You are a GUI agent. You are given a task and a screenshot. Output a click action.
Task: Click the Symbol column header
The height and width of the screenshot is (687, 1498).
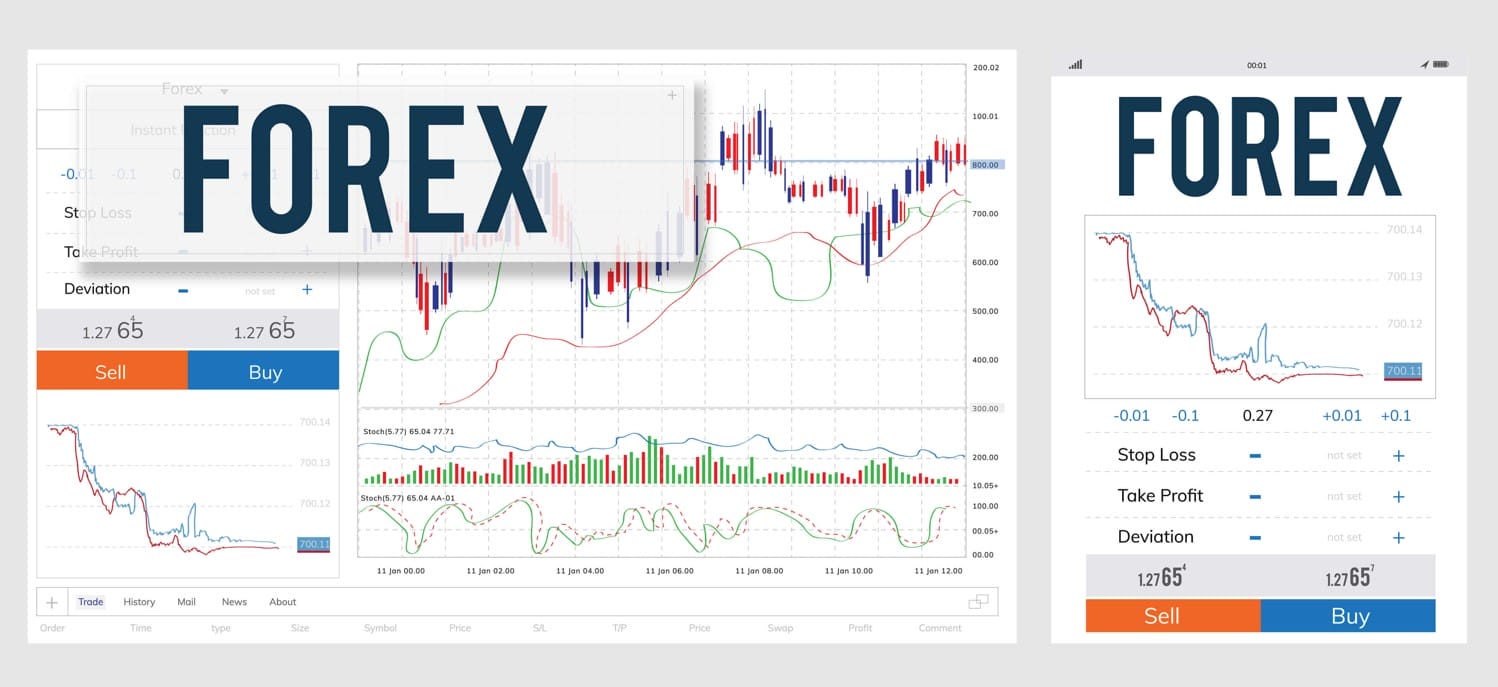(380, 628)
